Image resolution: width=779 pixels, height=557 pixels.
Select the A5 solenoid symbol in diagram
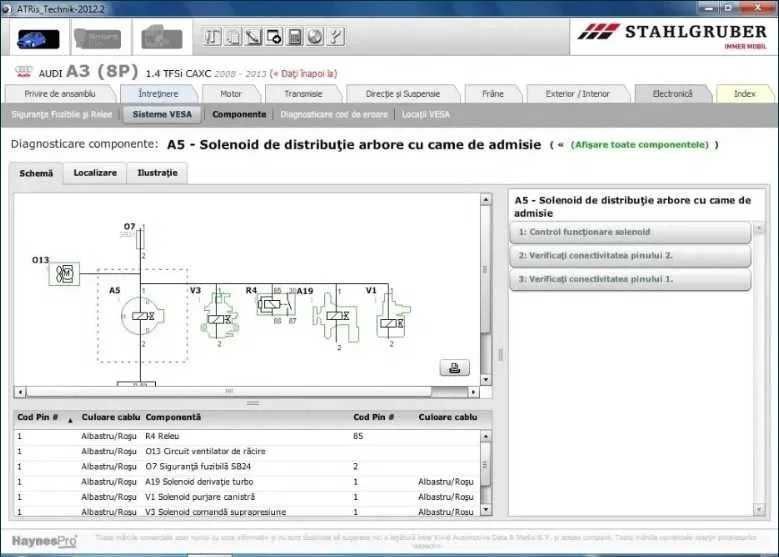[x=142, y=316]
